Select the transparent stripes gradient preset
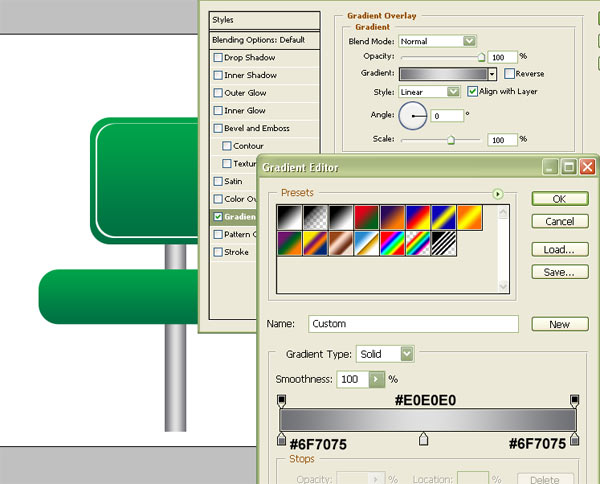The height and width of the screenshot is (484, 600). [444, 243]
